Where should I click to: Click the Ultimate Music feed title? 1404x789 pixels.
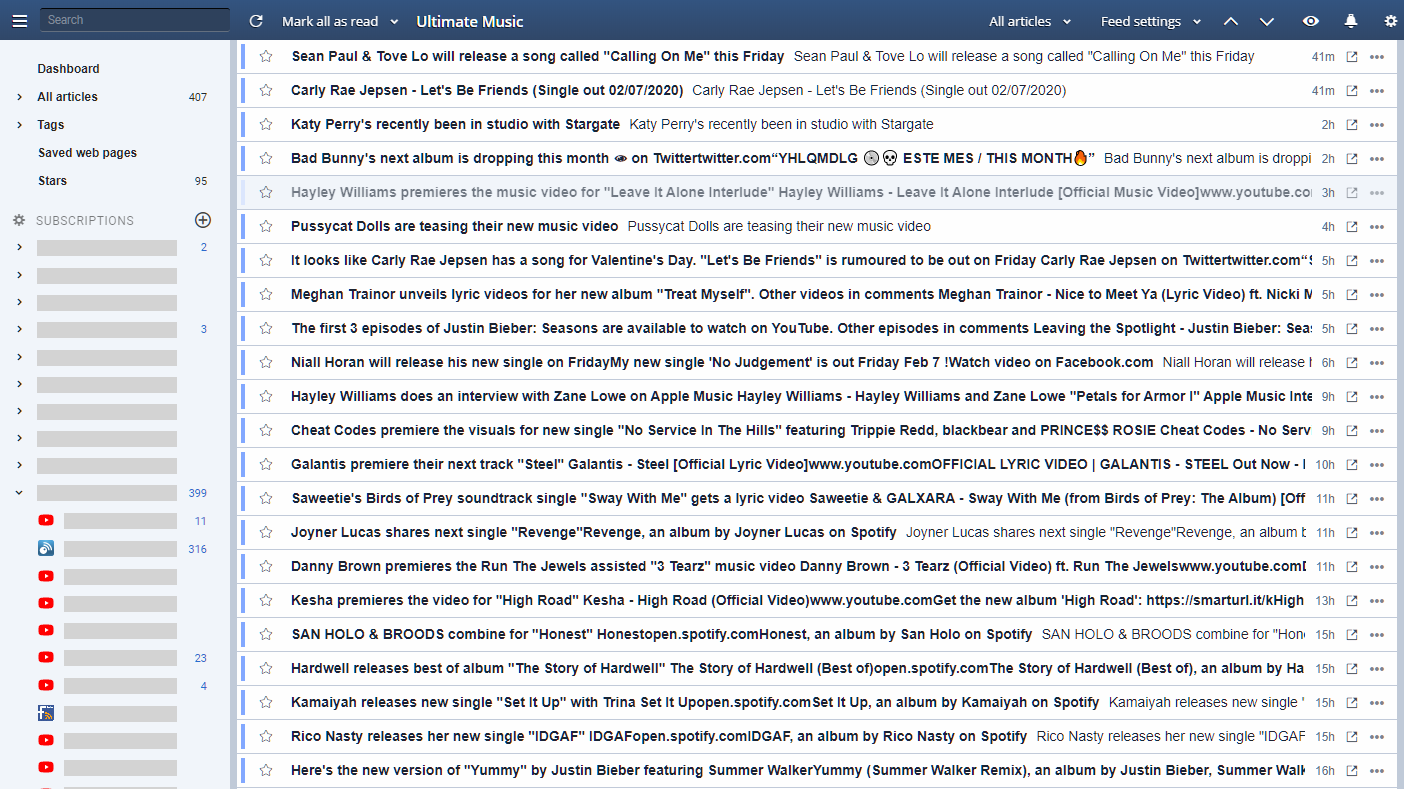tap(470, 21)
